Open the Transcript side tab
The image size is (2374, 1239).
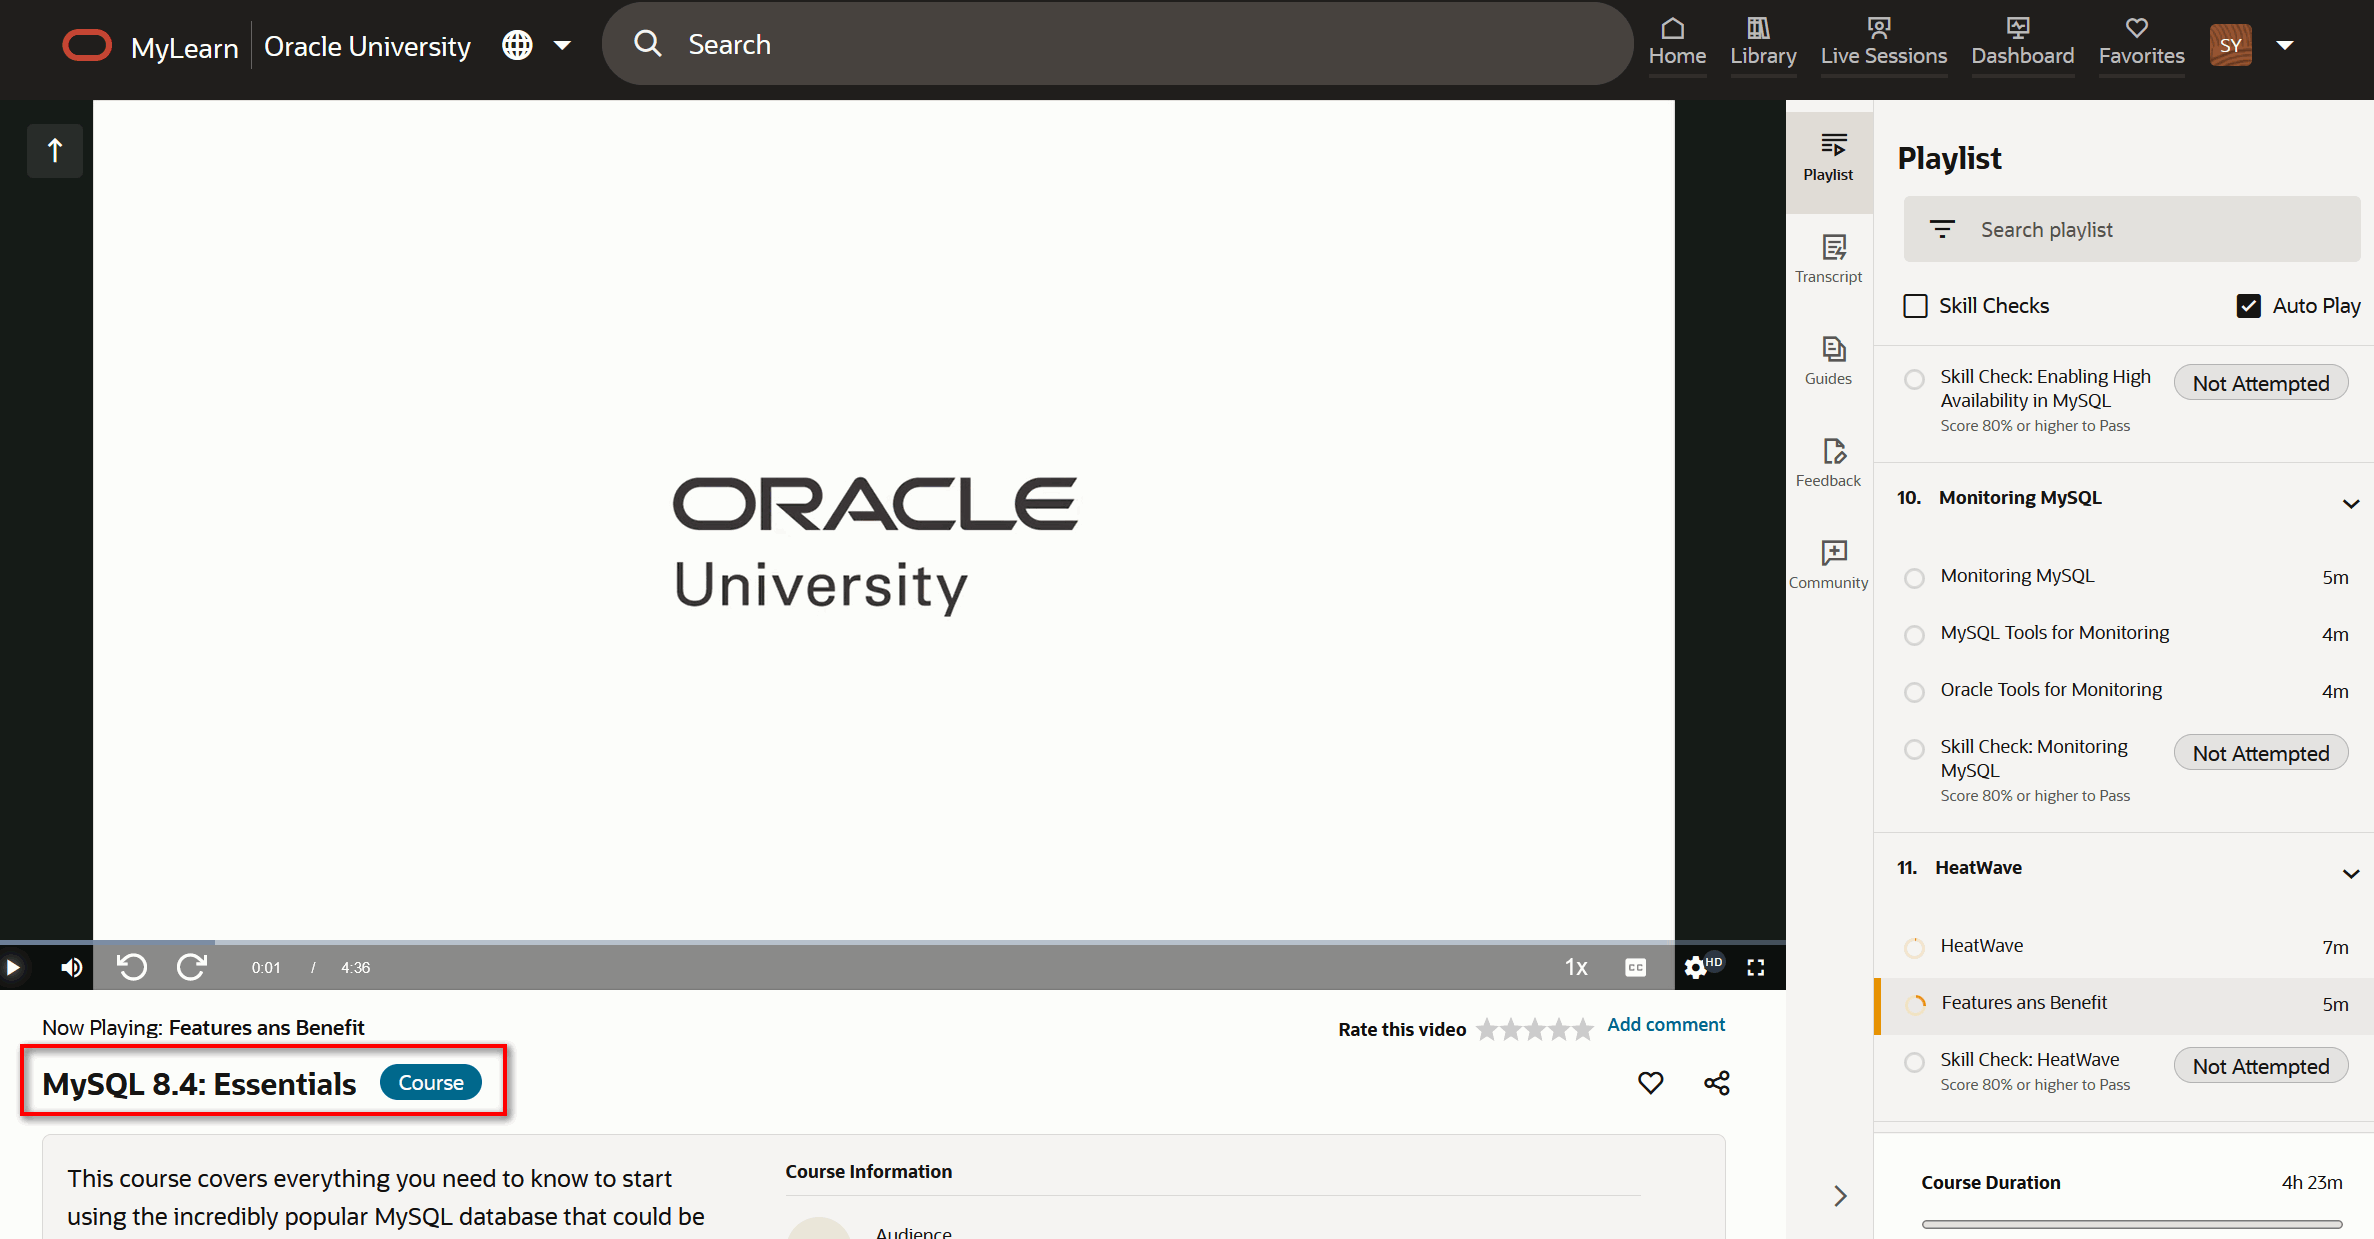tap(1828, 258)
